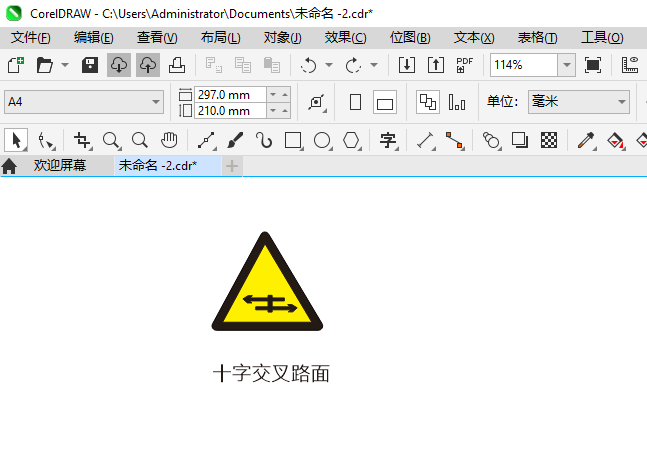Open the 文本(X) menu
Screen dimensions: 647x472
474,38
